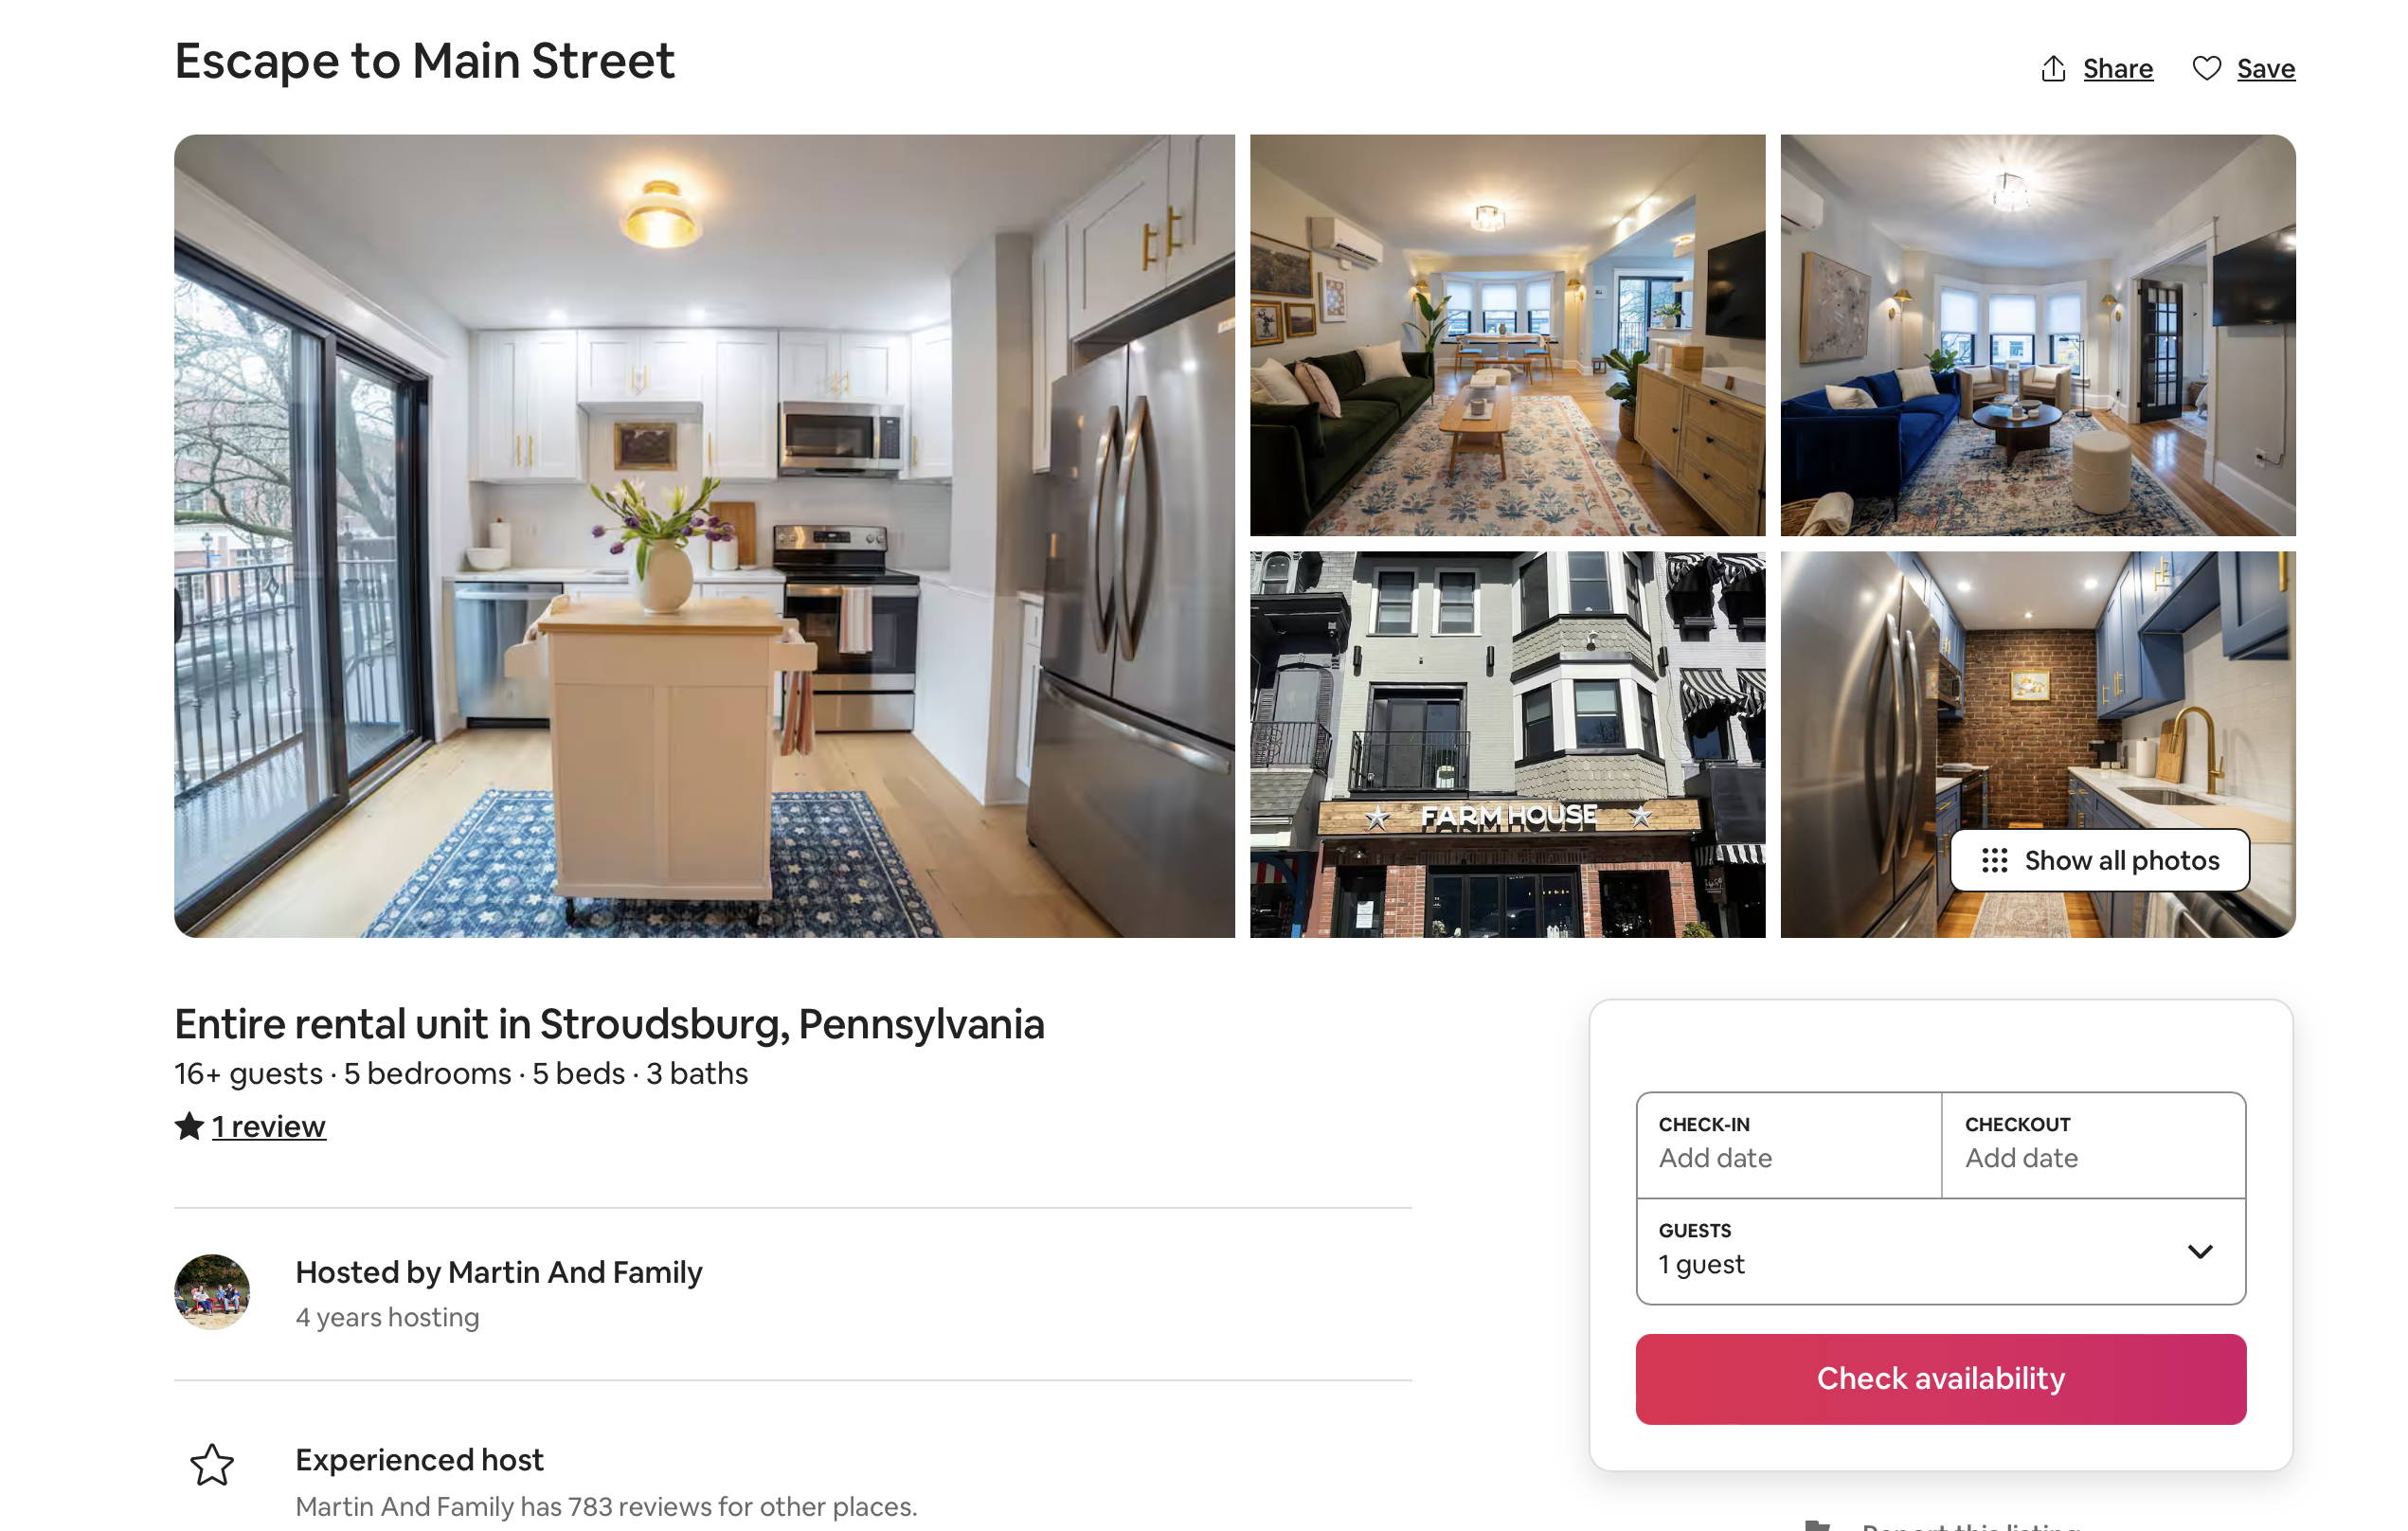This screenshot has width=2408, height=1531.
Task: Expand the guests dropdown chevron
Action: (2200, 1252)
